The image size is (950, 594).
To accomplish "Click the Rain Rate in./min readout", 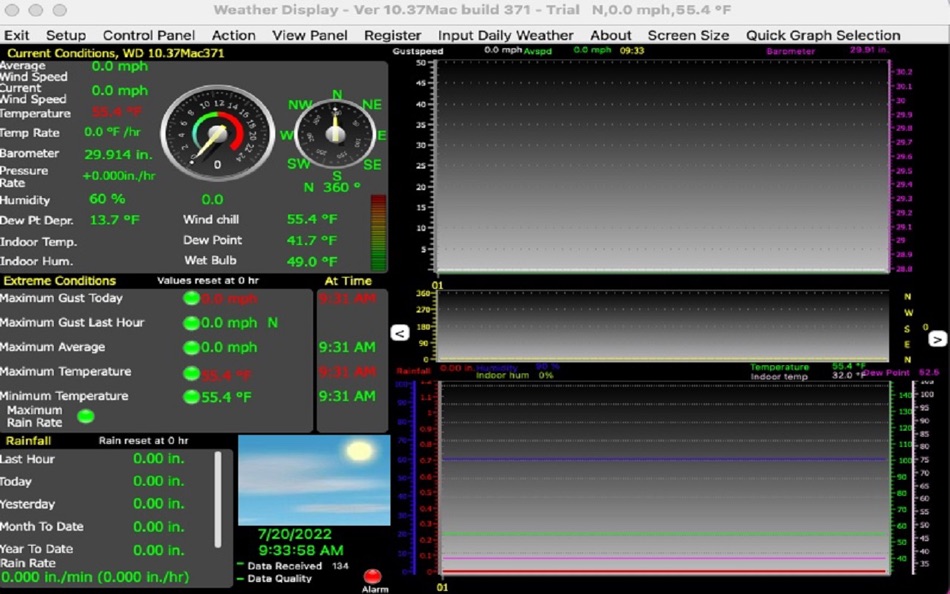I will pos(95,577).
